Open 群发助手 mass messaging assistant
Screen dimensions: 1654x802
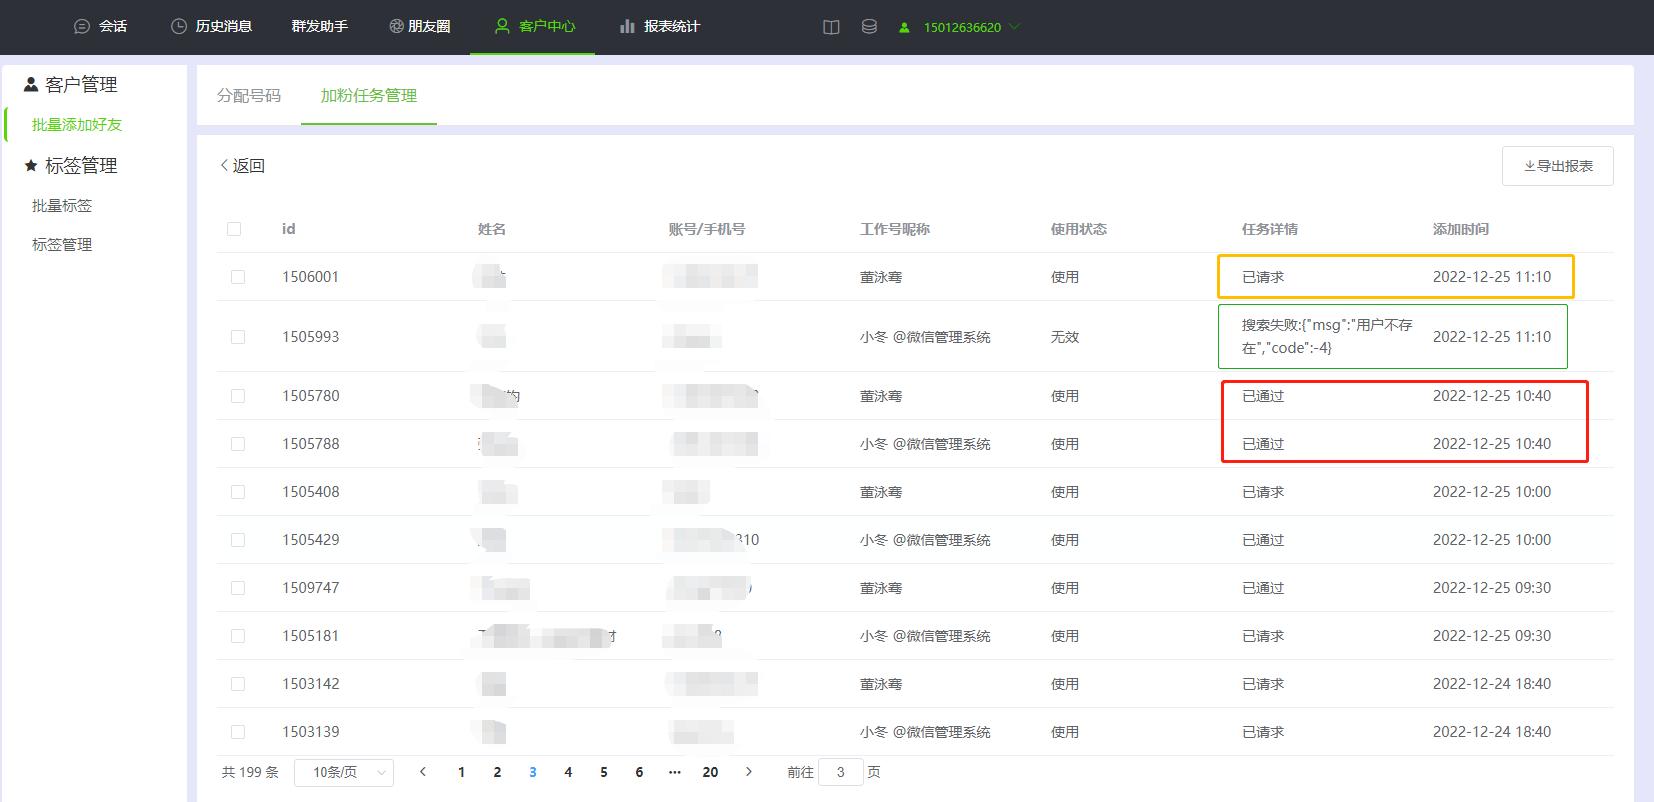tap(320, 27)
